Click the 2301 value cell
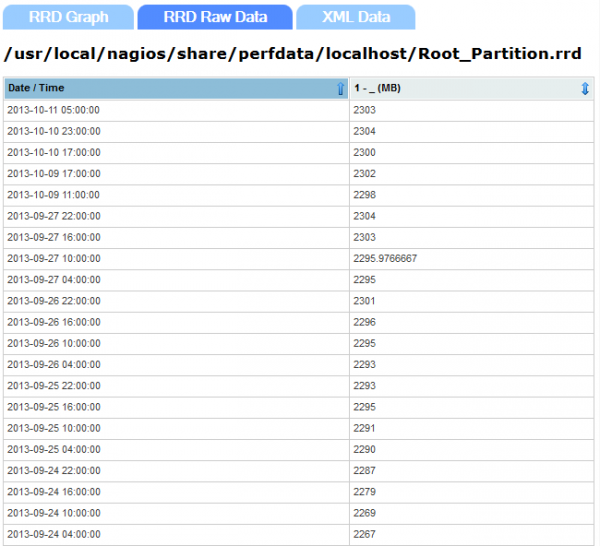 pos(365,300)
